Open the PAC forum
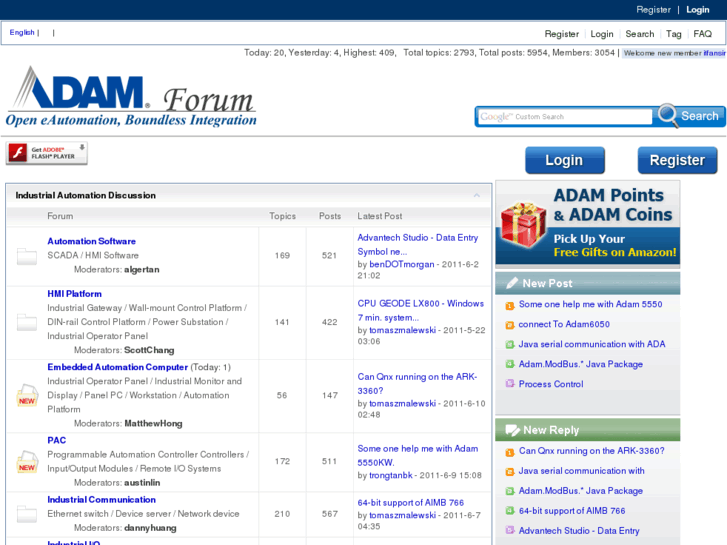Image resolution: width=727 pixels, height=545 pixels. 57,440
